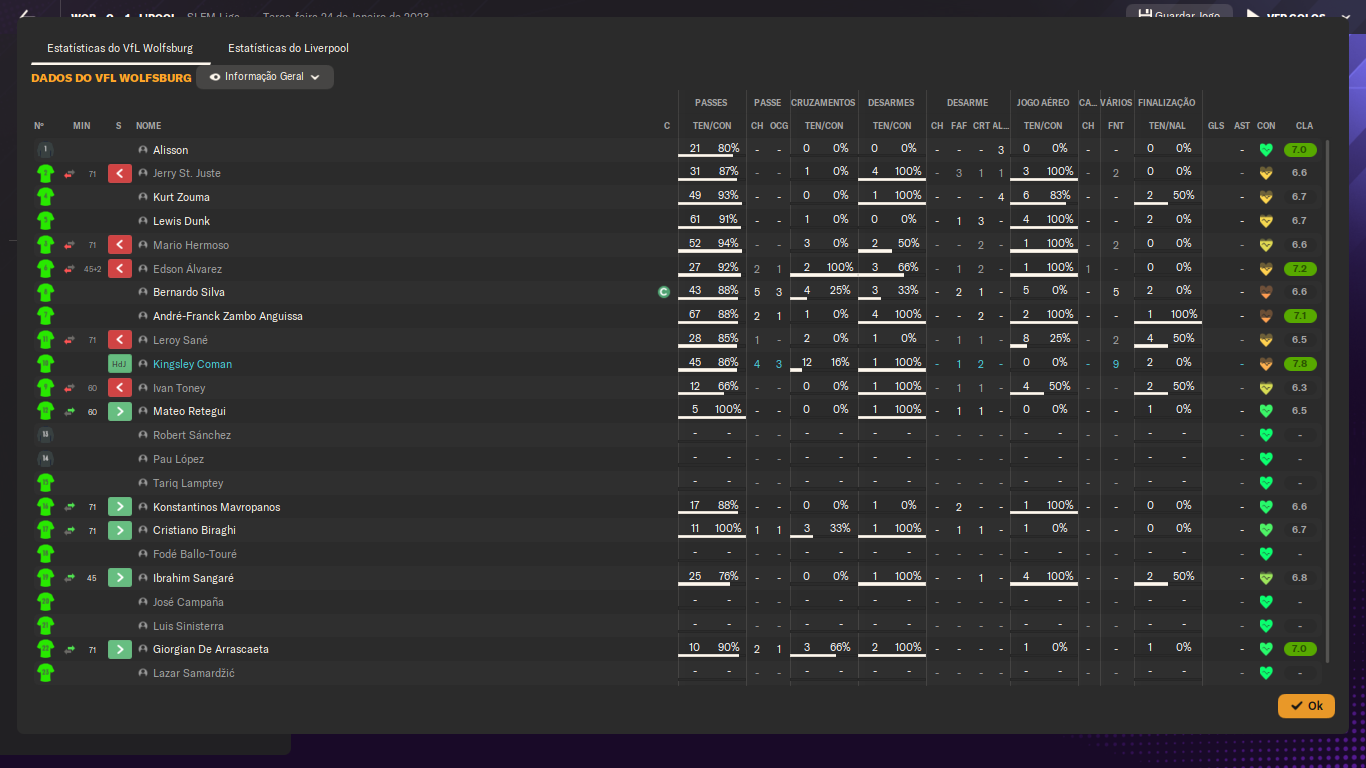
Task: Click Lewis Dunk's 91% pass completion cell
Action: [728, 219]
